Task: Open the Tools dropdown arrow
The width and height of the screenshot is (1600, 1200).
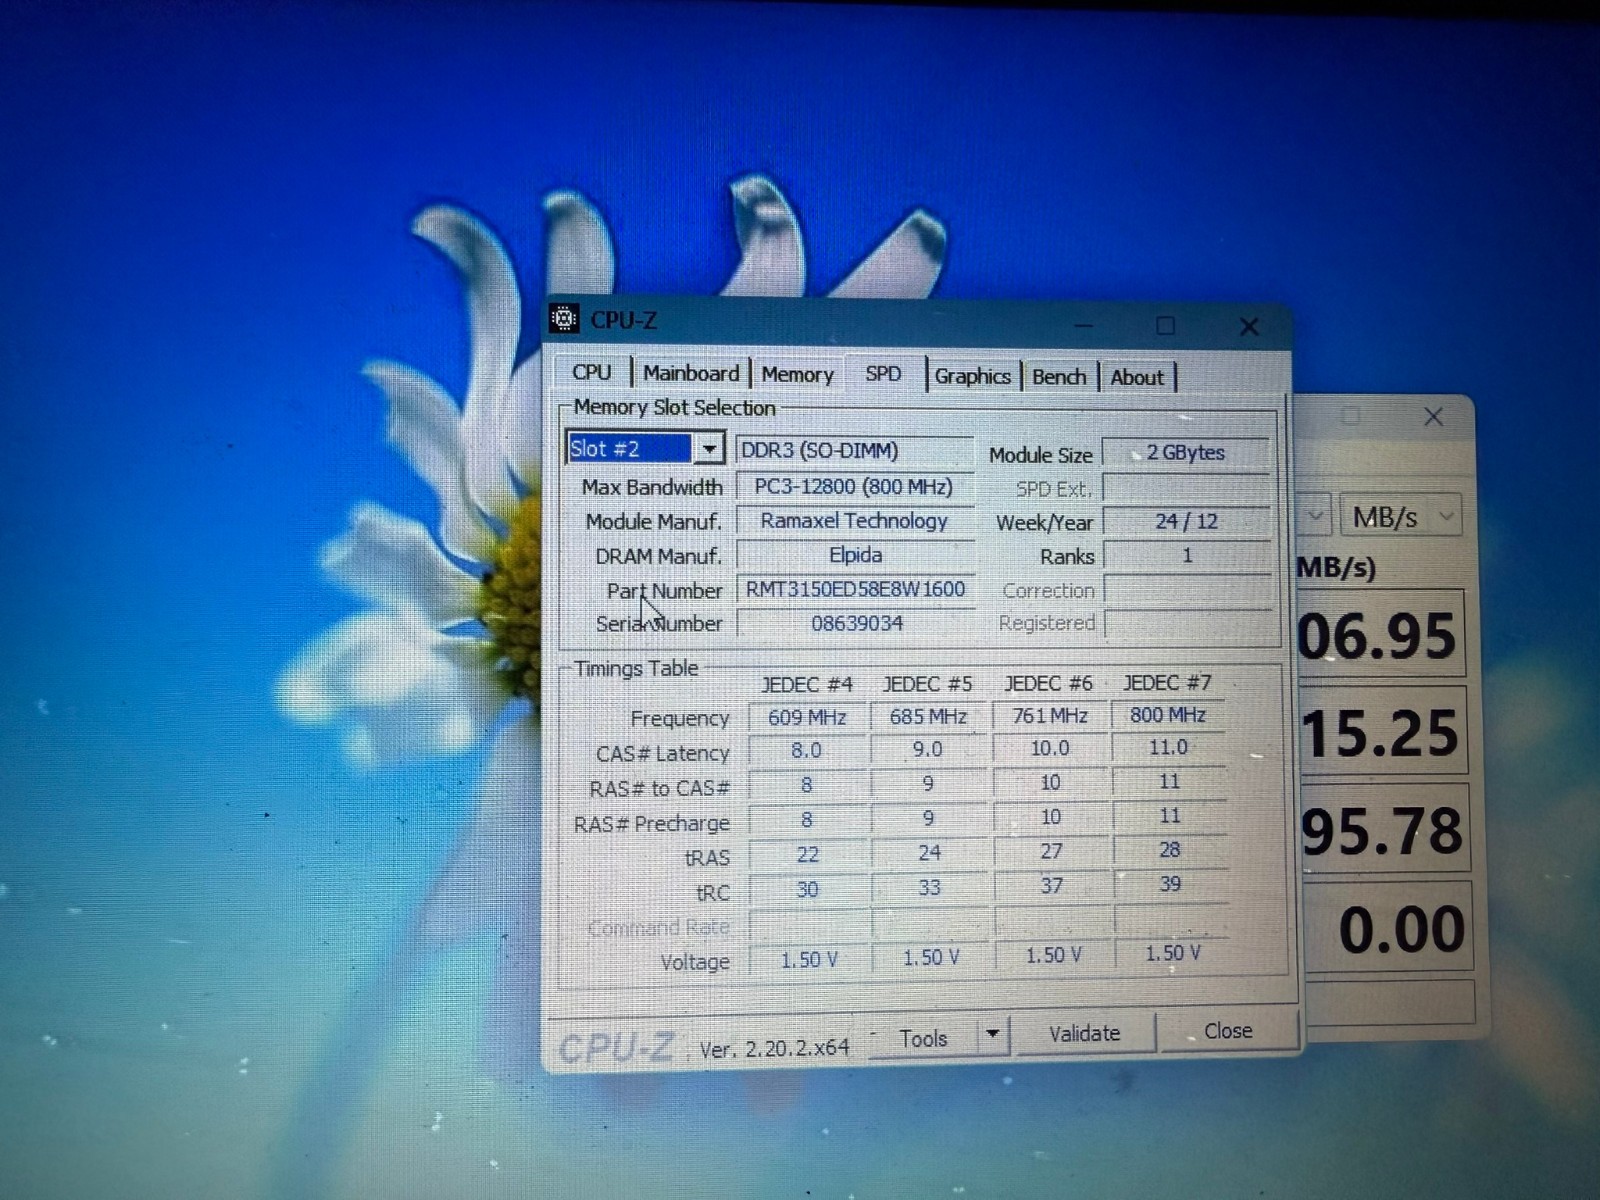Action: pyautogui.click(x=993, y=1035)
